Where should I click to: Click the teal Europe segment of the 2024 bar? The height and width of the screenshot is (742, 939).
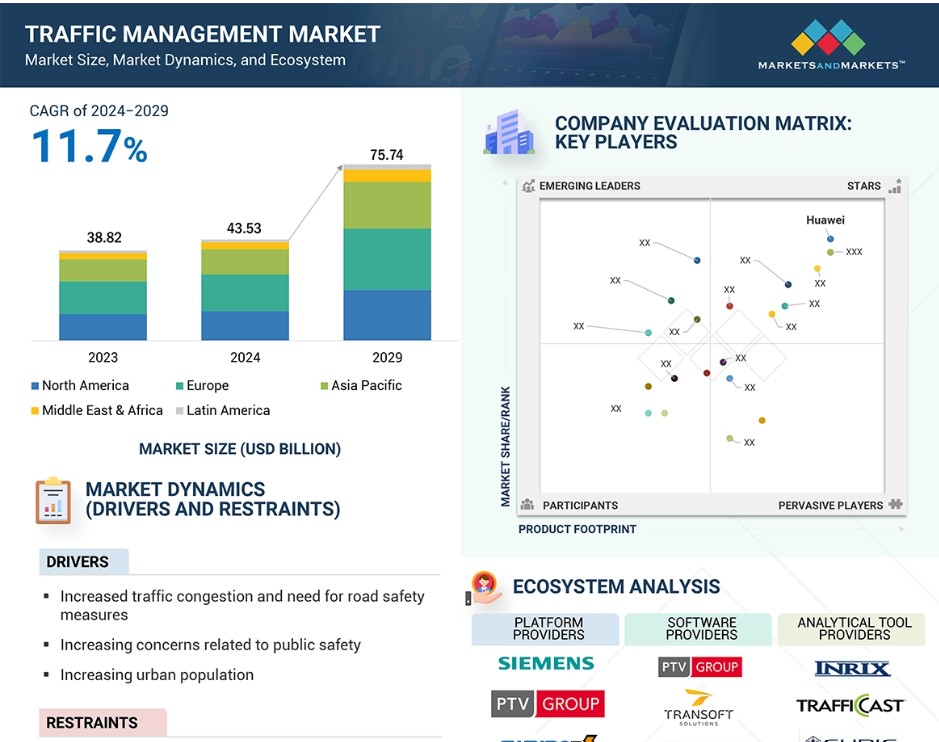point(245,293)
